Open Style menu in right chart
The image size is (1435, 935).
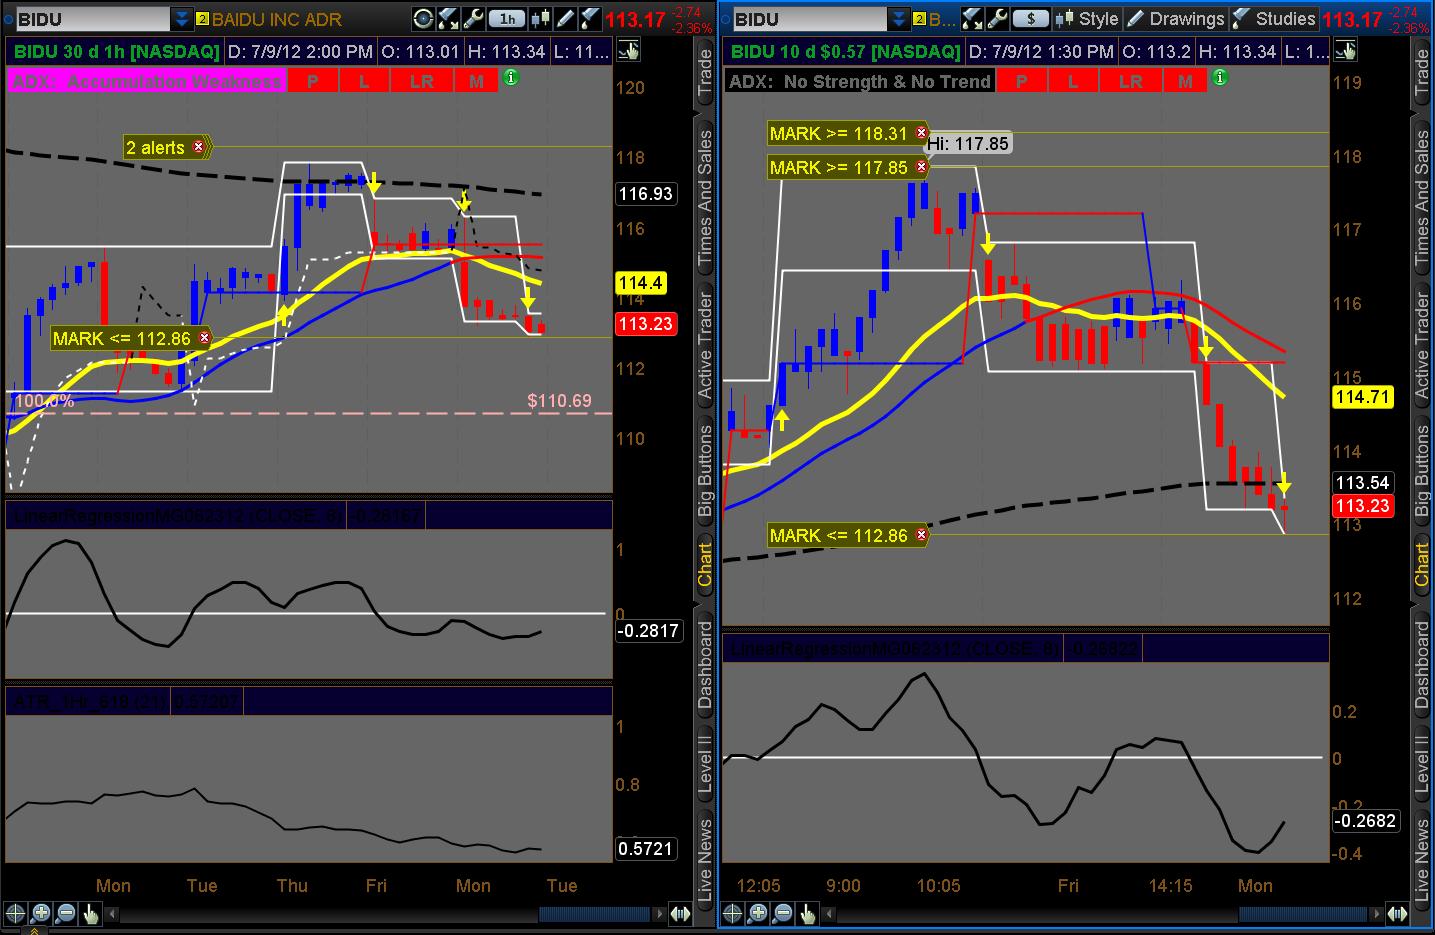1087,18
